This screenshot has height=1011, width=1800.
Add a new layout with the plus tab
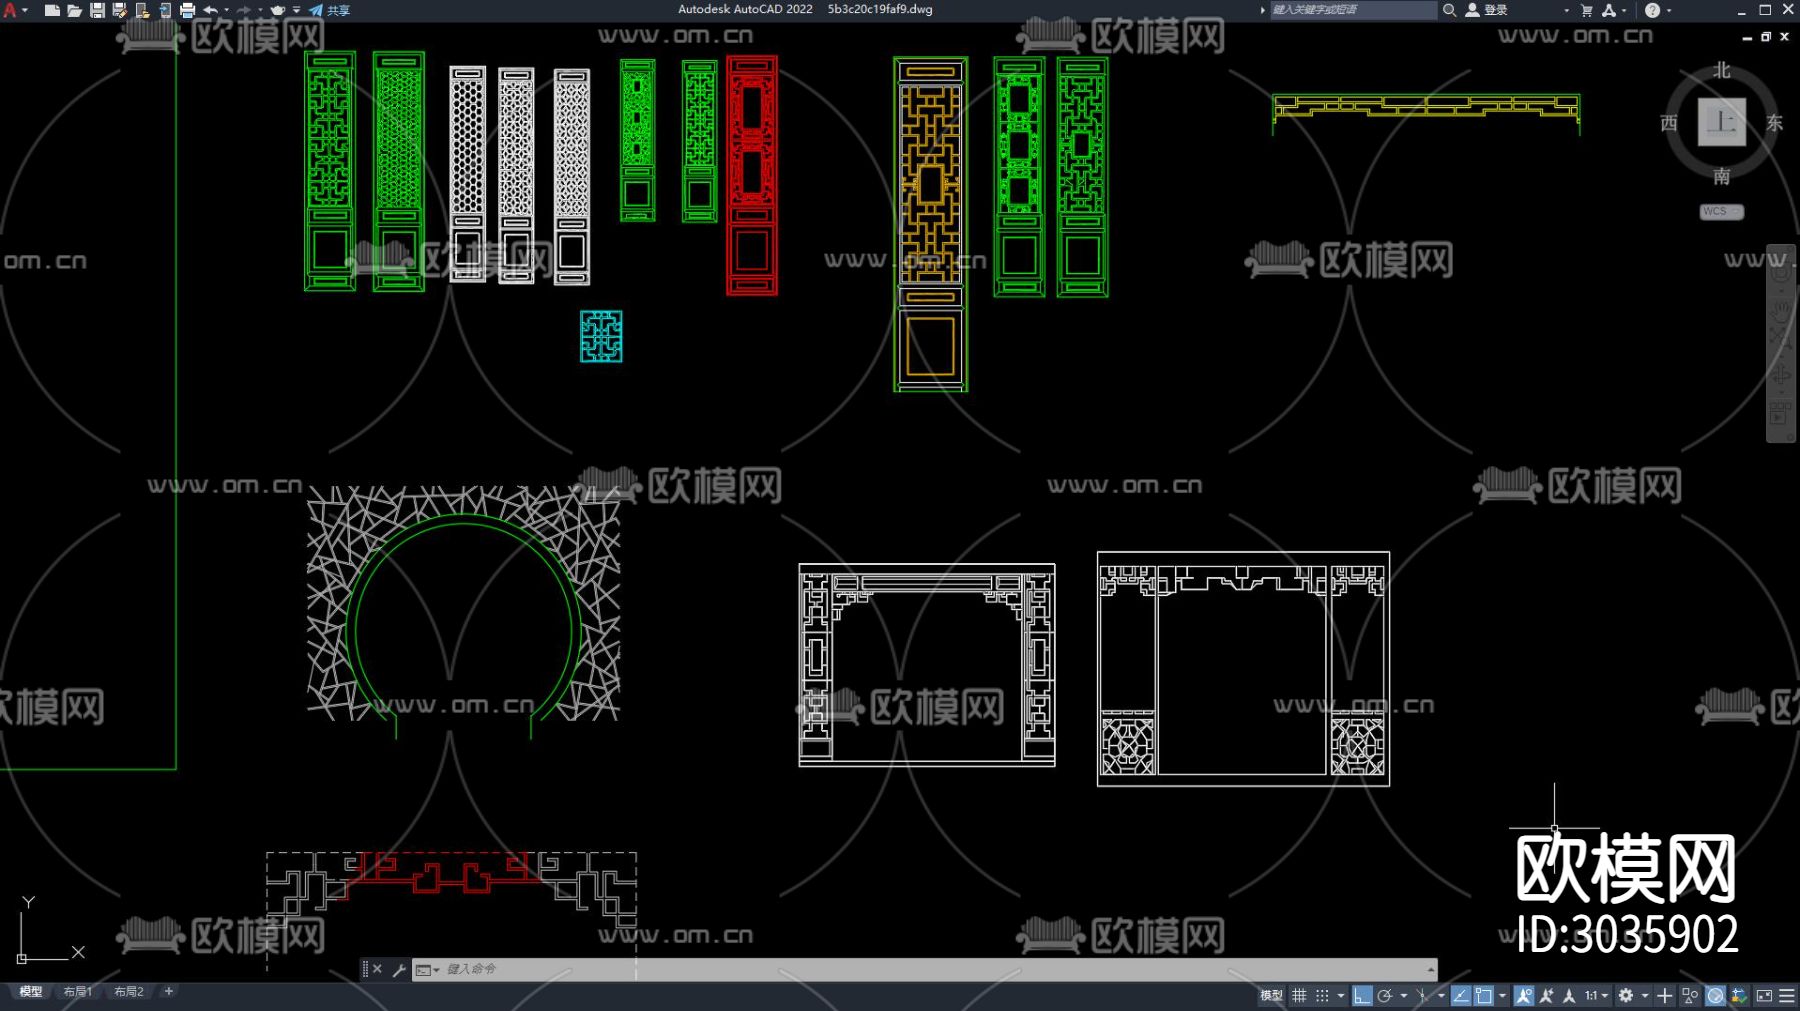coord(169,992)
